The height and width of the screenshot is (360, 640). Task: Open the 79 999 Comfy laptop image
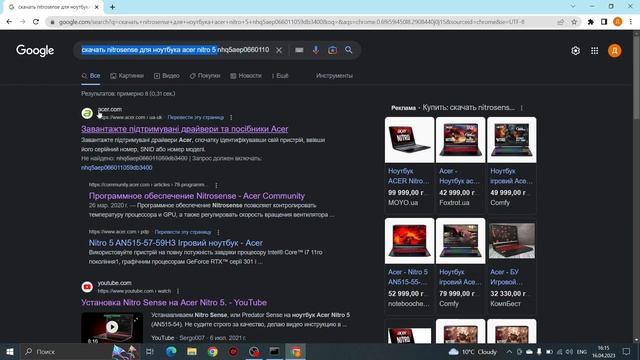coord(460,241)
